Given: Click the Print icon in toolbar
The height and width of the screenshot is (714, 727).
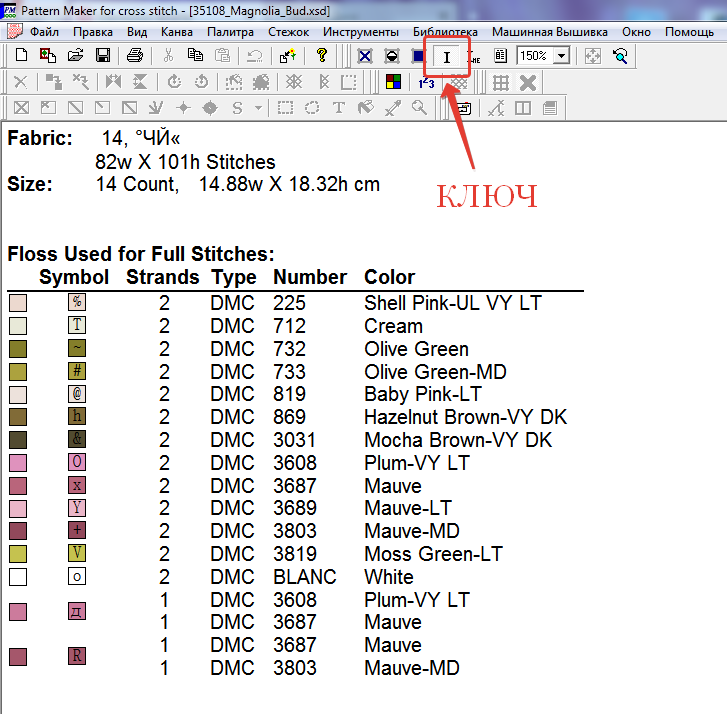Looking at the screenshot, I should click(135, 56).
